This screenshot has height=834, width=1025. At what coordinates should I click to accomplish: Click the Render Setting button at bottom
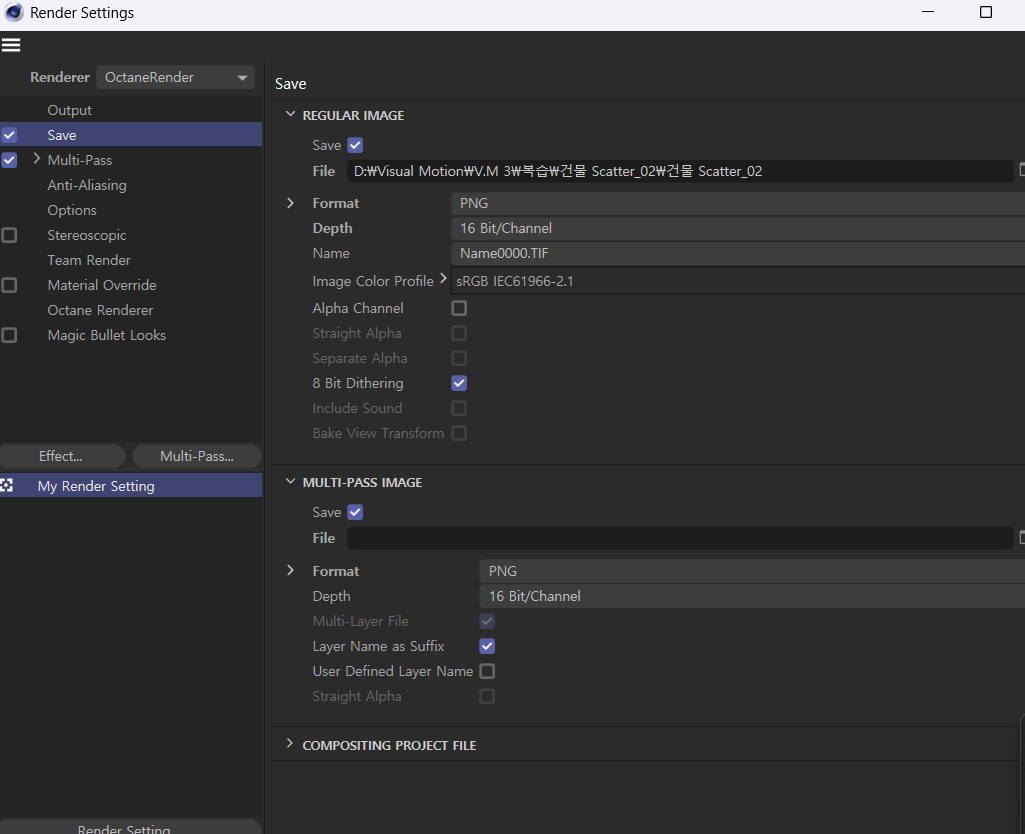129,827
